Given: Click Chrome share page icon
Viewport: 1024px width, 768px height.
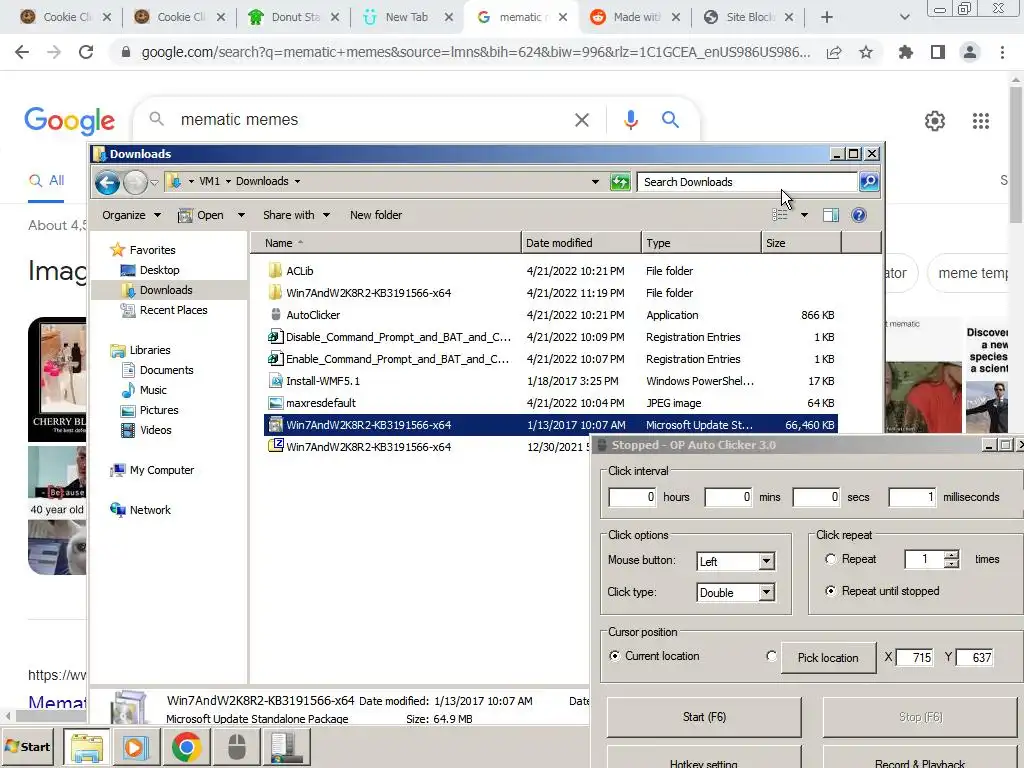Looking at the screenshot, I should tap(834, 52).
